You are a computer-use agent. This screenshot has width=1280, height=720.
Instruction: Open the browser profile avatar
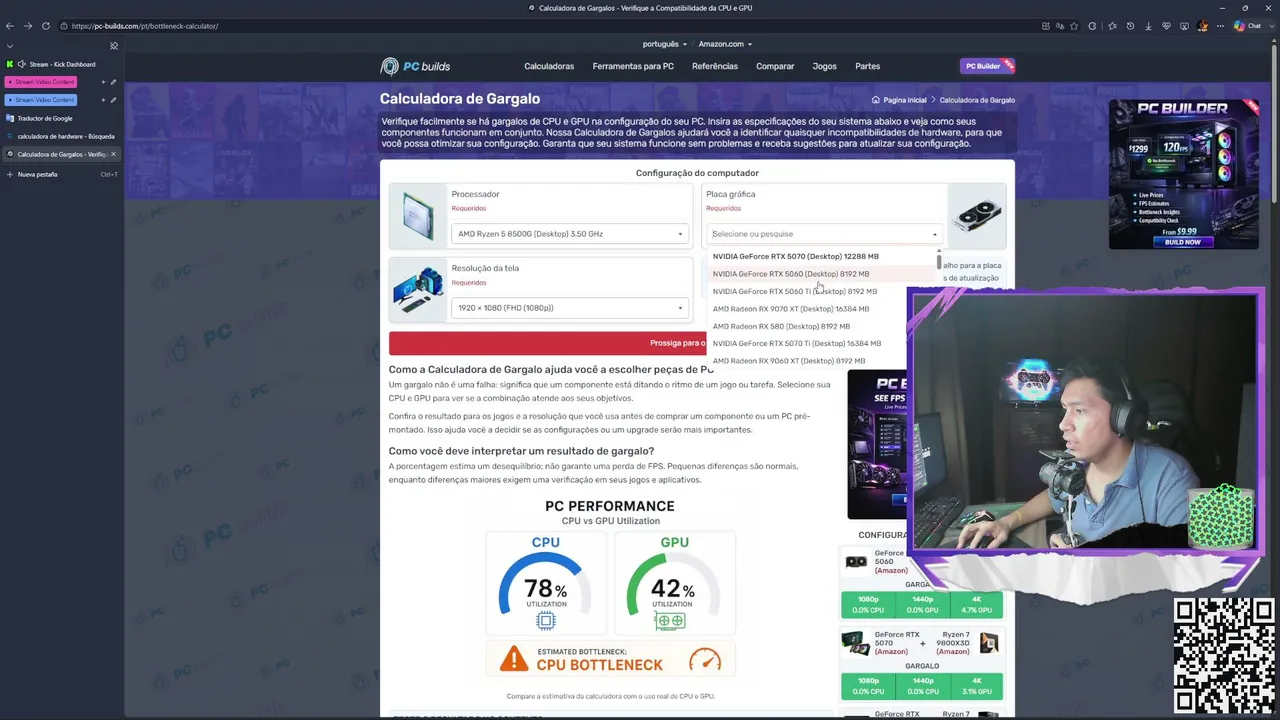[1202, 26]
